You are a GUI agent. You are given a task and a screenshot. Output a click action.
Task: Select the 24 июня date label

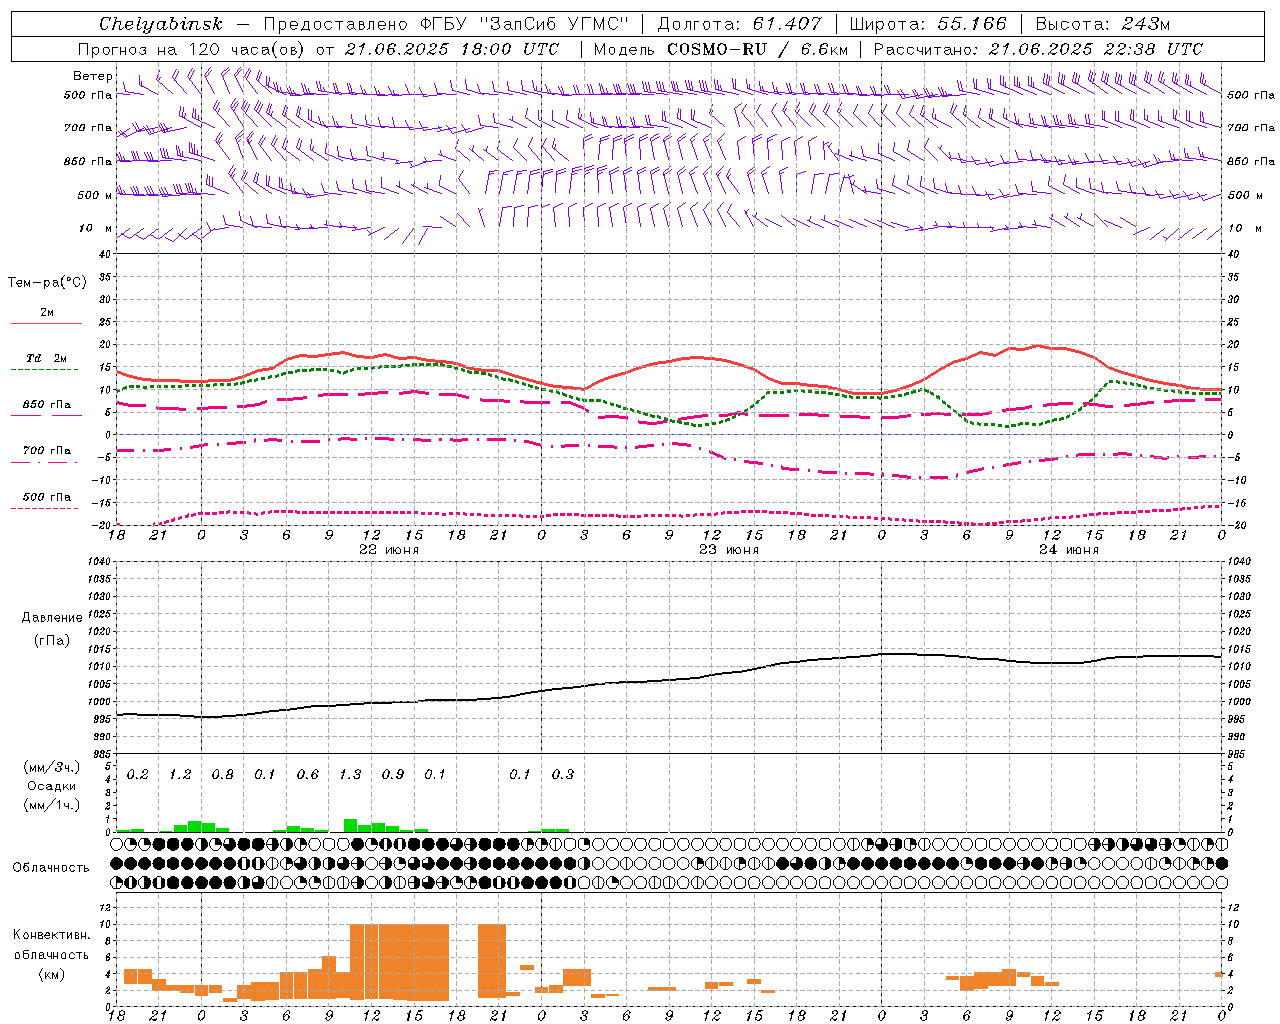pos(1069,549)
